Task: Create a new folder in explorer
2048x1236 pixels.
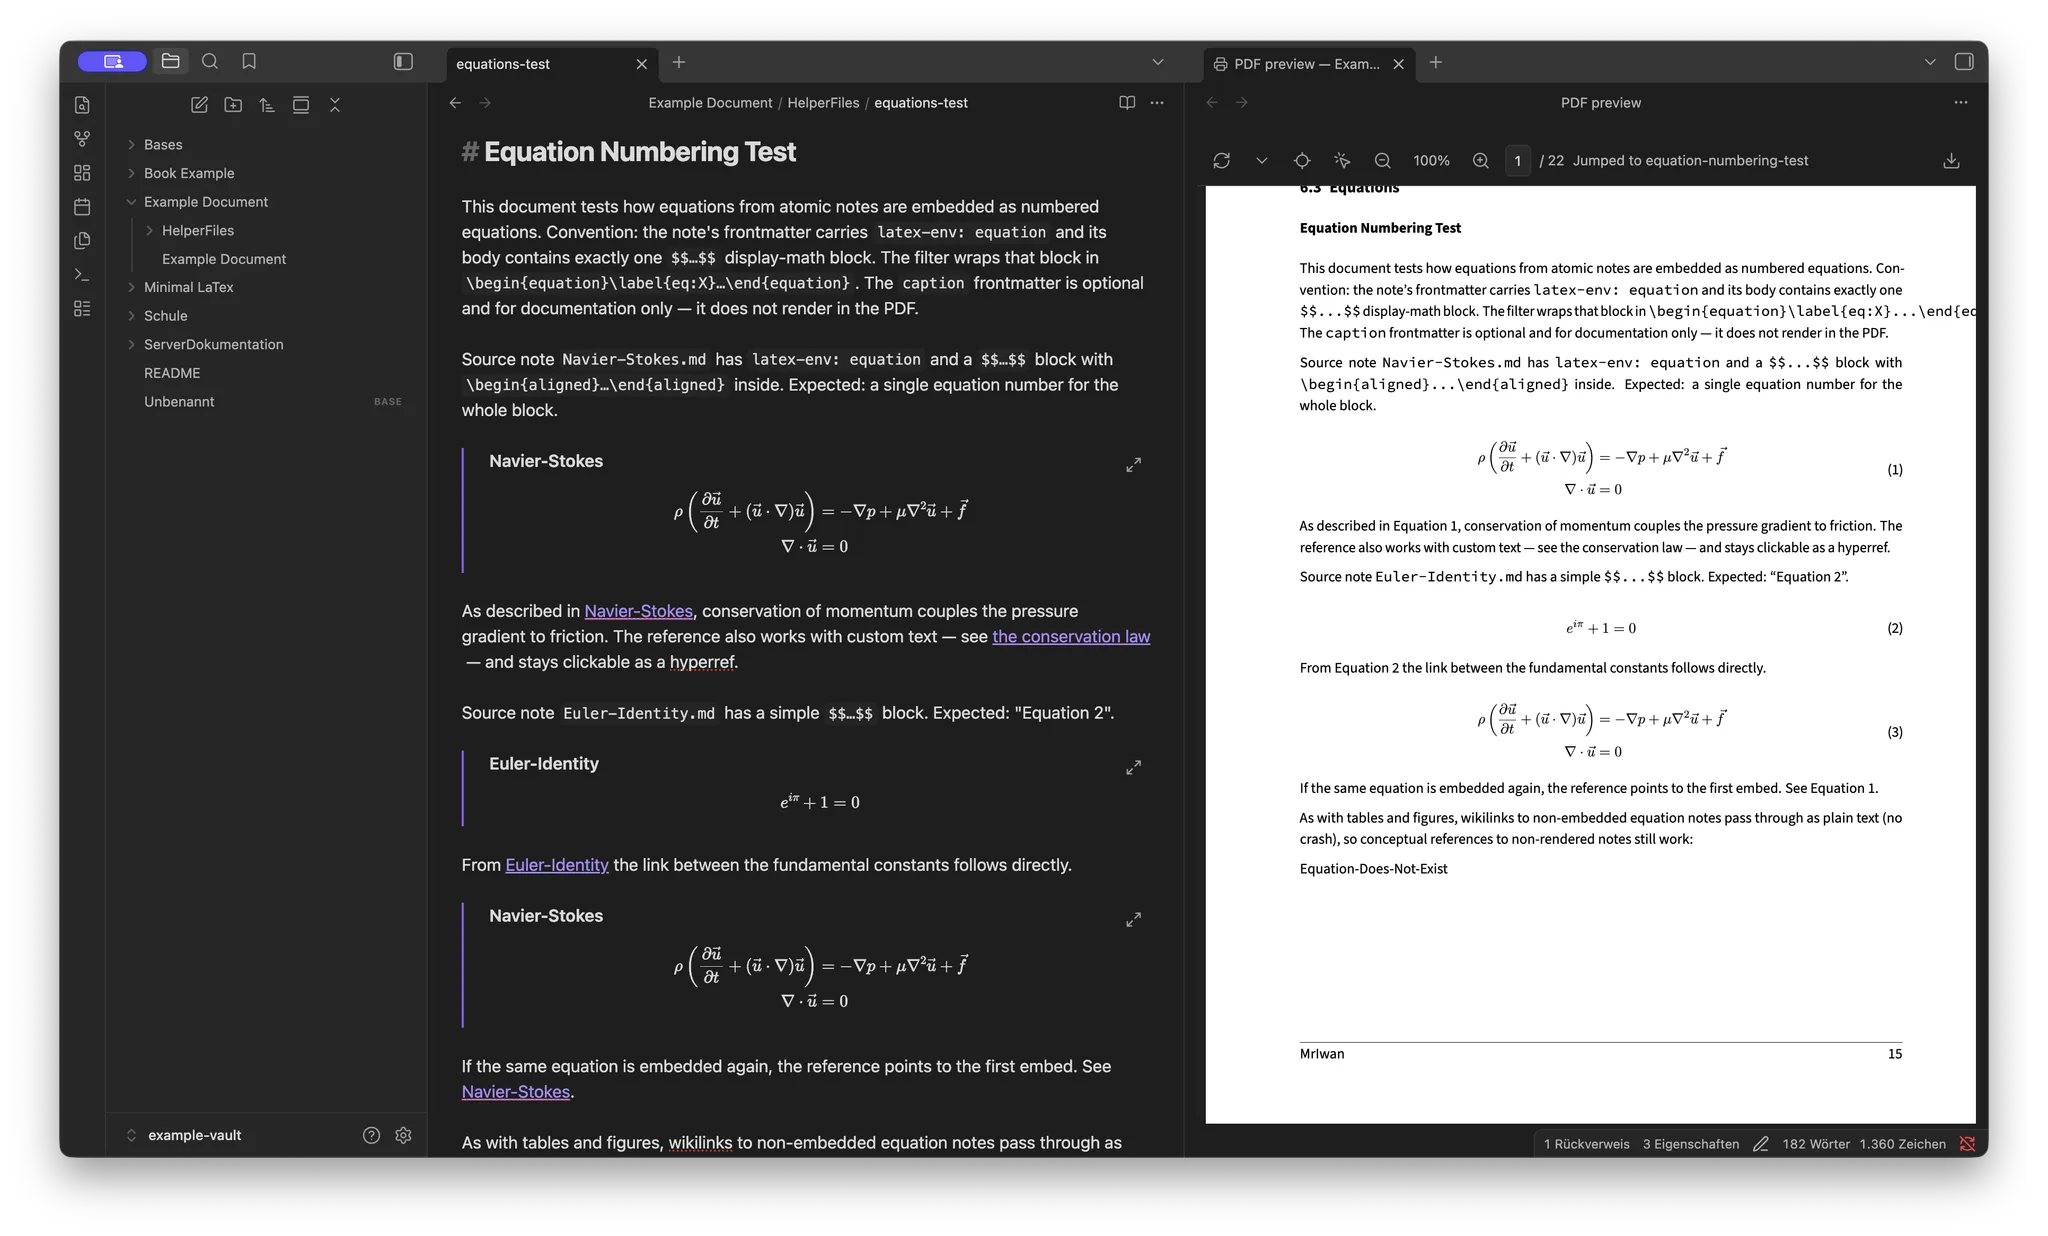Action: tap(233, 105)
